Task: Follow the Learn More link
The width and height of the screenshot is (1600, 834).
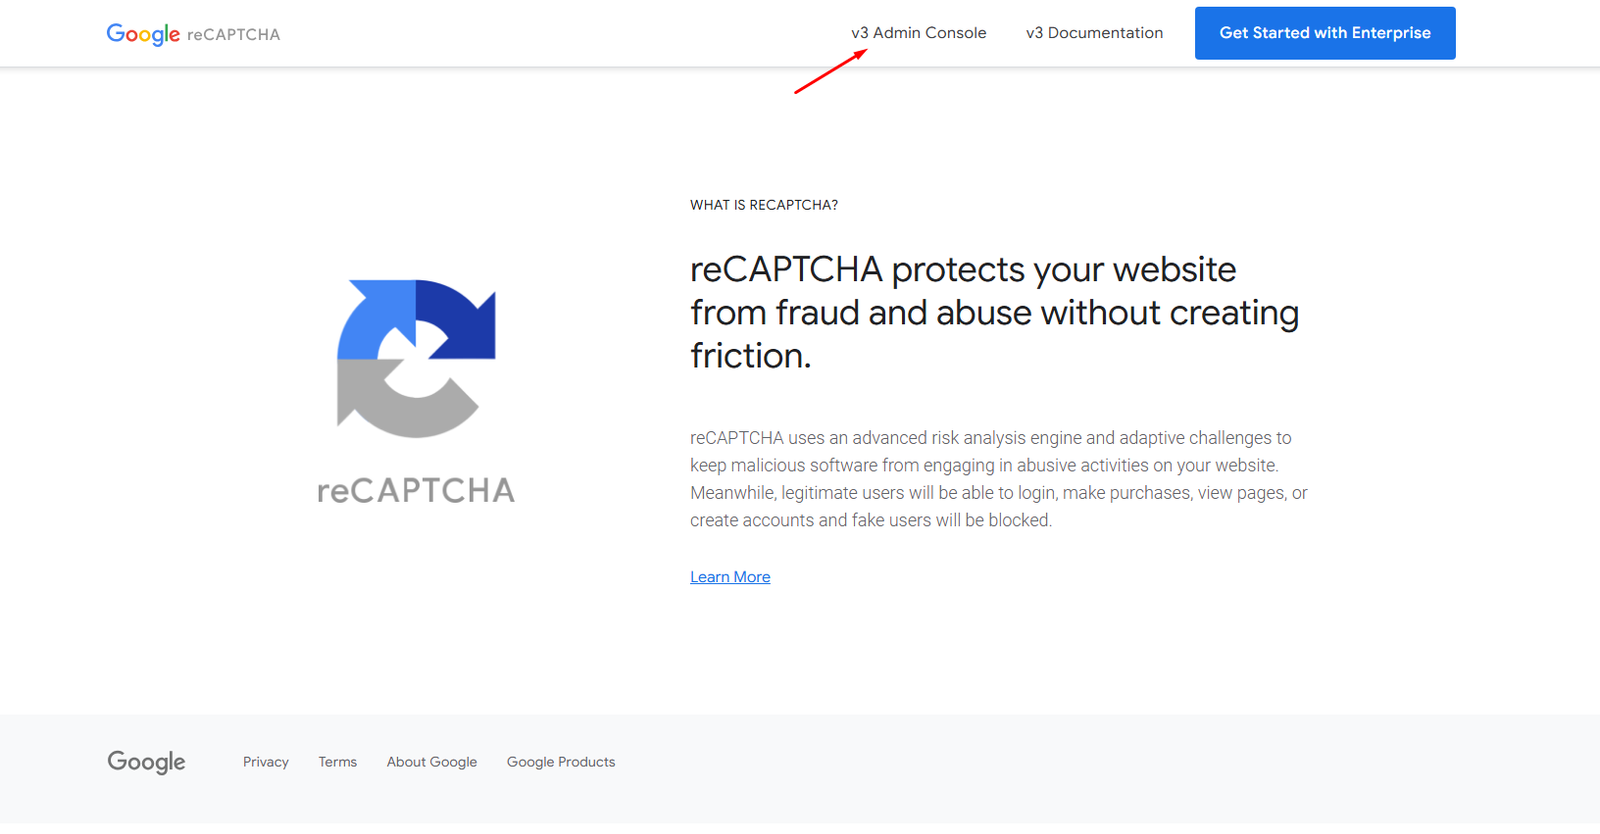Action: pyautogui.click(x=730, y=577)
